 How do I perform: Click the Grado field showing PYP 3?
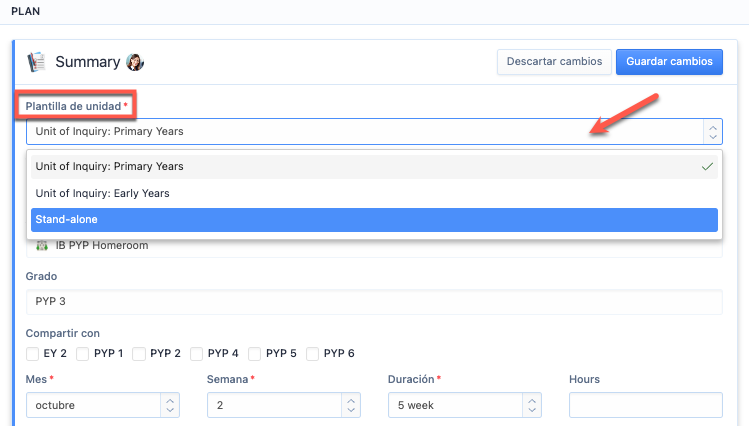(374, 301)
